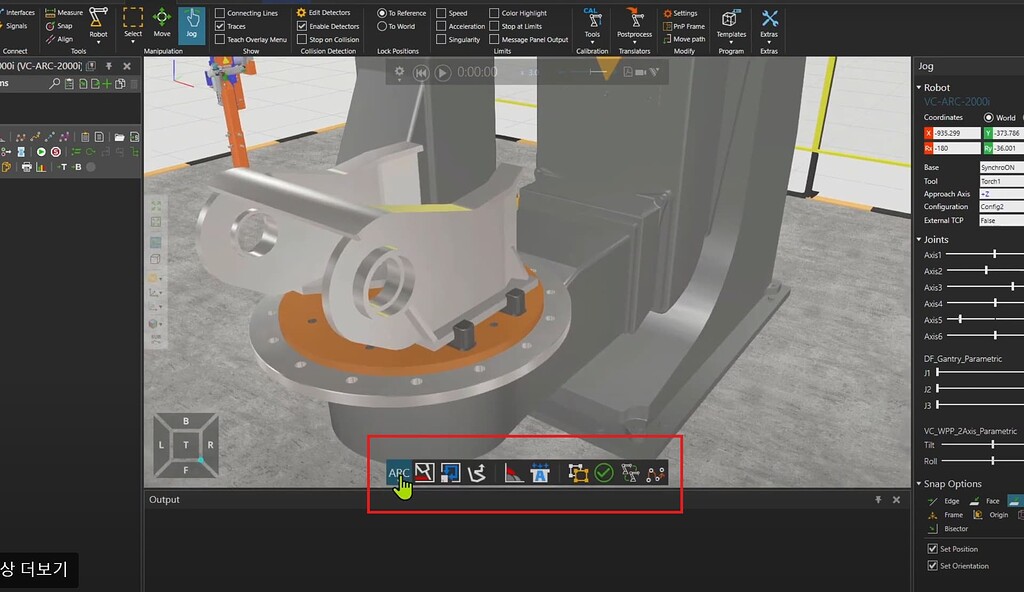Image resolution: width=1024 pixels, height=592 pixels.
Task: Click the blue A text icon in viewport toolbar
Action: coord(540,473)
